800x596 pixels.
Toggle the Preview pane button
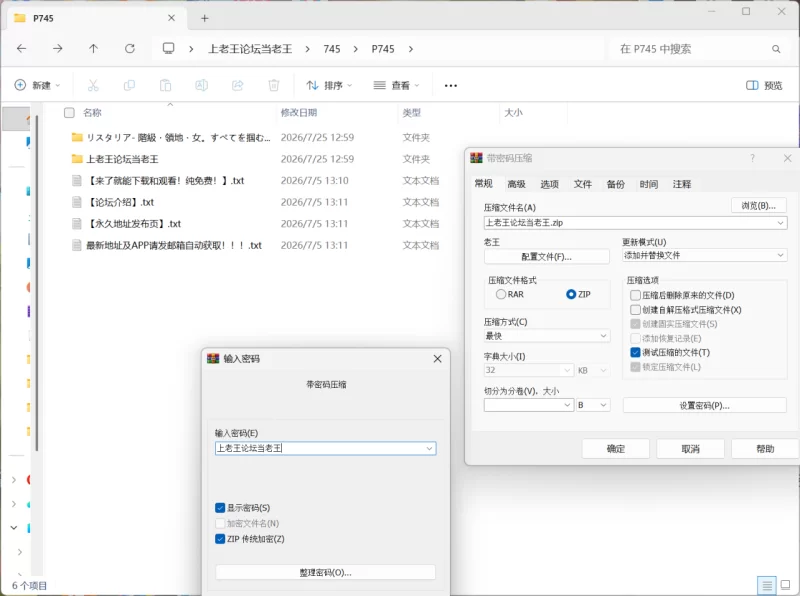click(764, 85)
